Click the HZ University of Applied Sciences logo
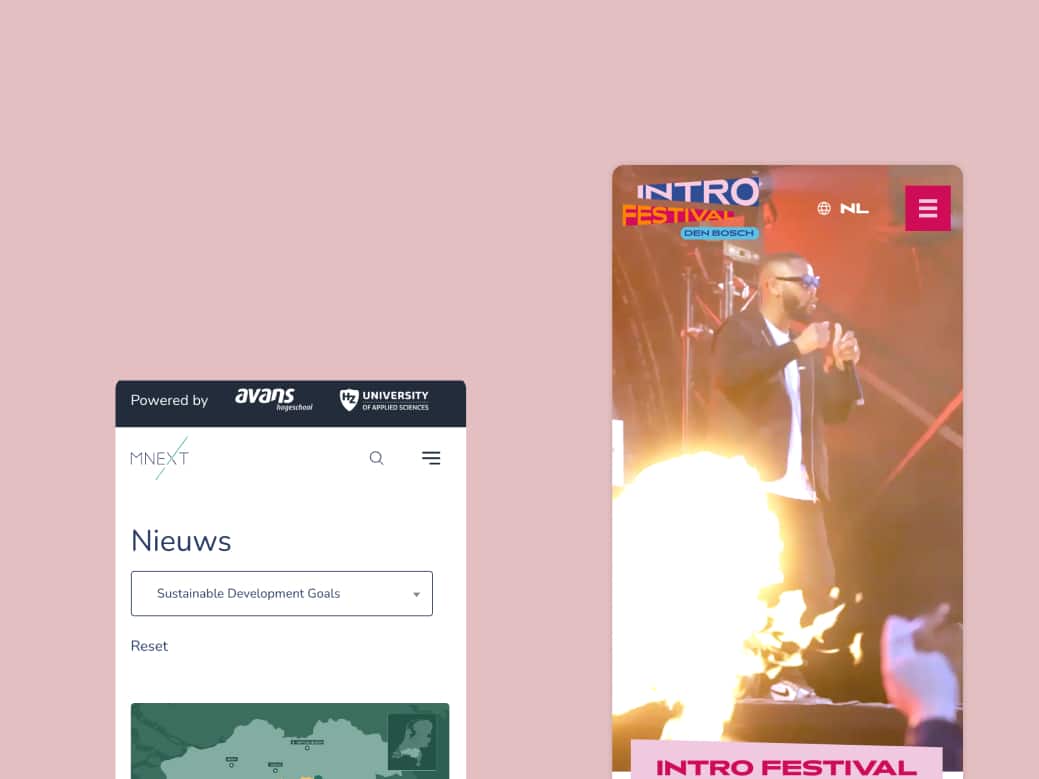This screenshot has height=779, width=1039. tap(384, 400)
